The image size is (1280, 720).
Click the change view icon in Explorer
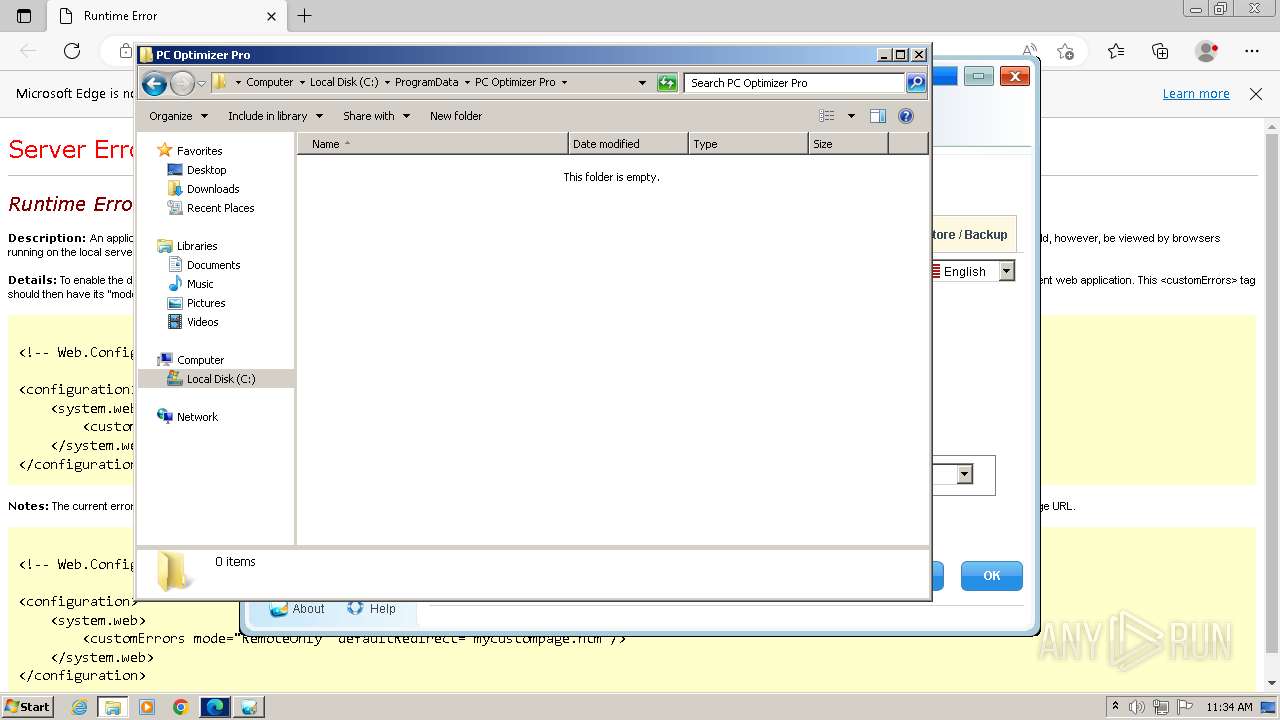click(x=826, y=116)
